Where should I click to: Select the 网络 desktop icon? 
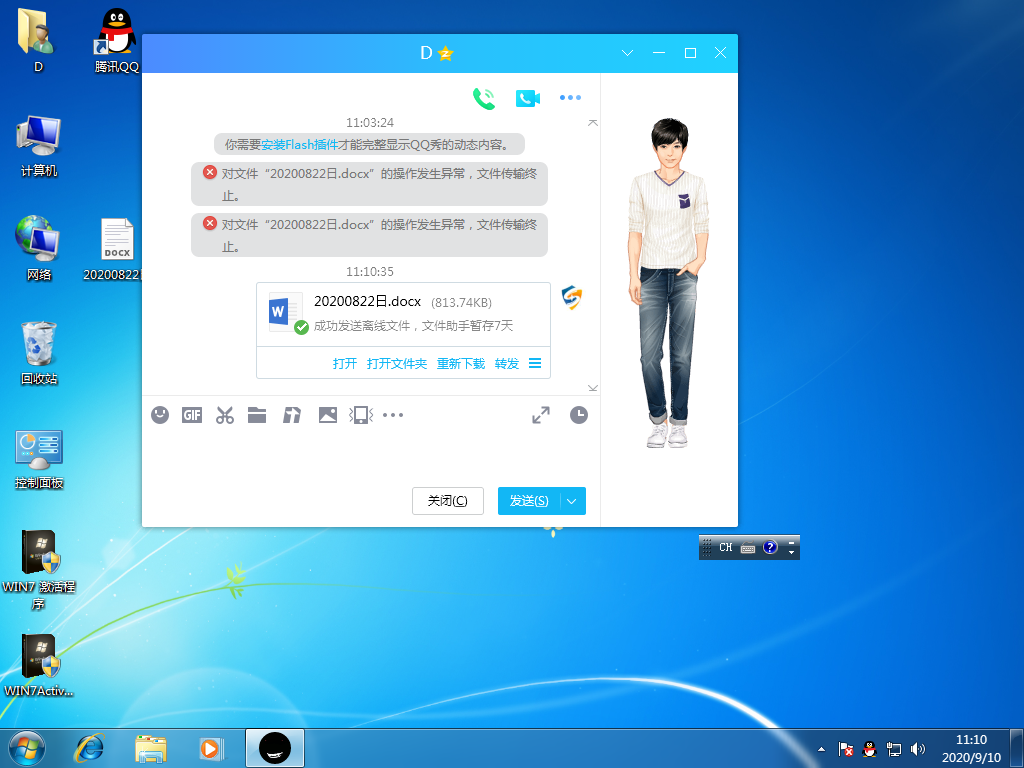coord(39,248)
